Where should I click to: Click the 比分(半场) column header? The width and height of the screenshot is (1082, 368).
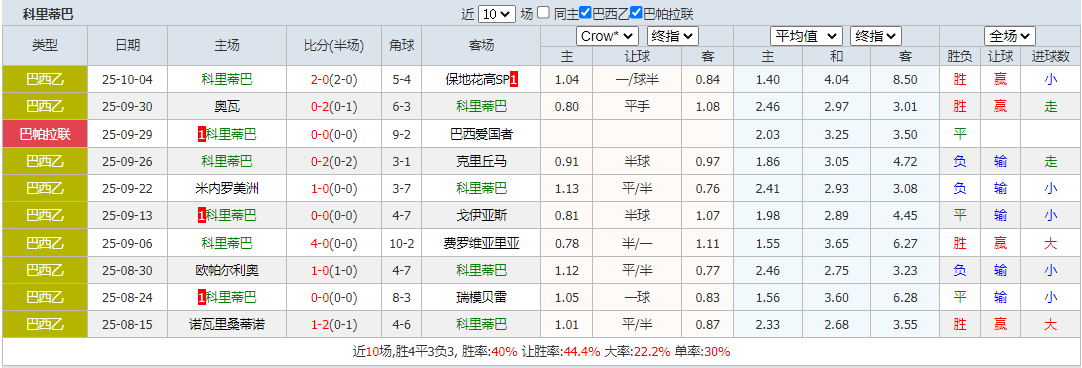[x=335, y=46]
